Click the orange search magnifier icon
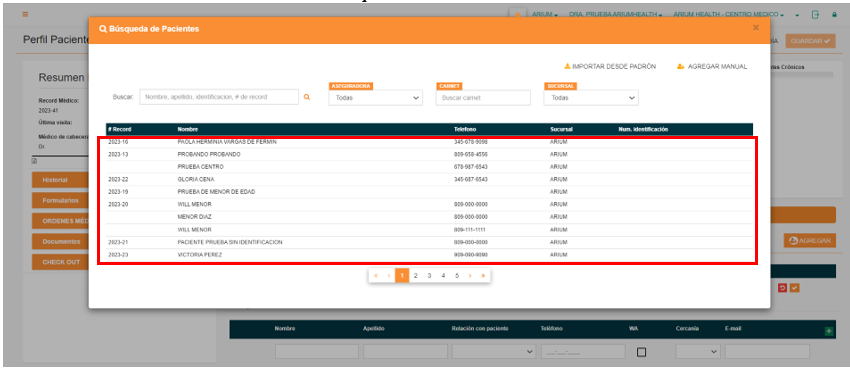This screenshot has width=850, height=369. click(x=306, y=97)
